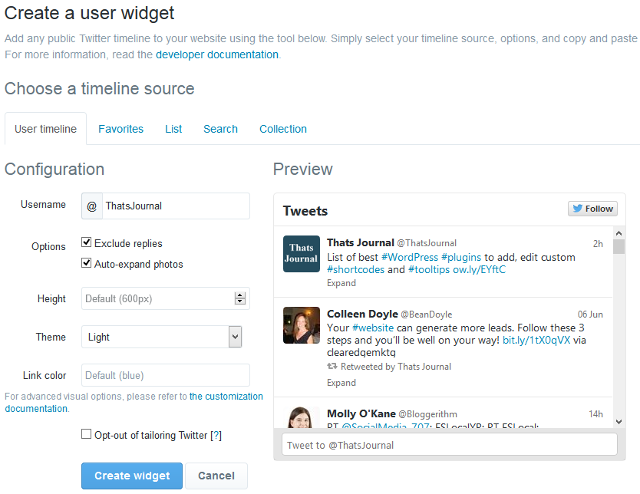Open the developer documentation link
This screenshot has height=494, width=640.
click(217, 55)
